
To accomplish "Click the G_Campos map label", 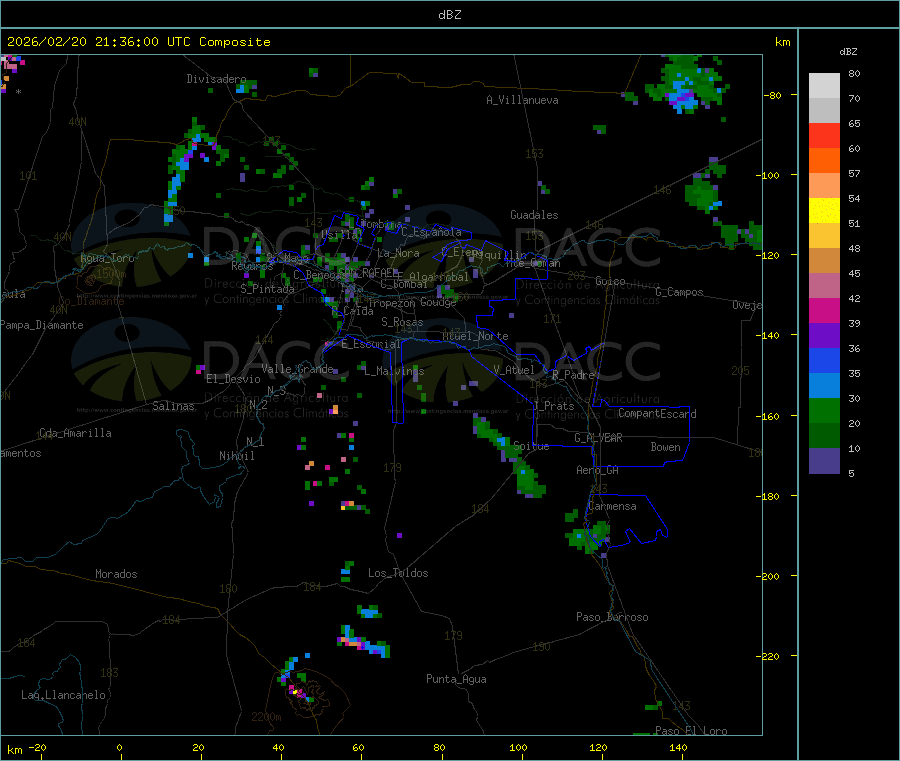I will coord(680,292).
